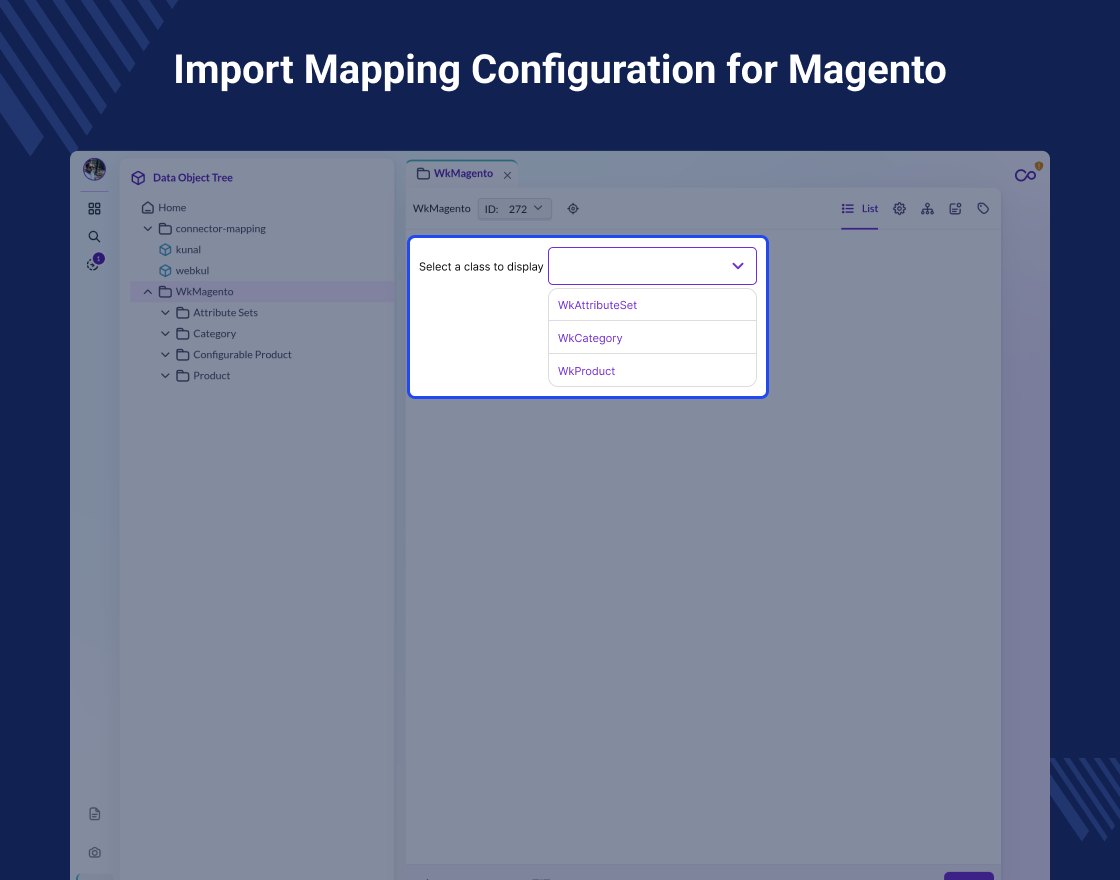Click the Data Object Tree heading
Screen dimensions: 1120x880
click(193, 178)
